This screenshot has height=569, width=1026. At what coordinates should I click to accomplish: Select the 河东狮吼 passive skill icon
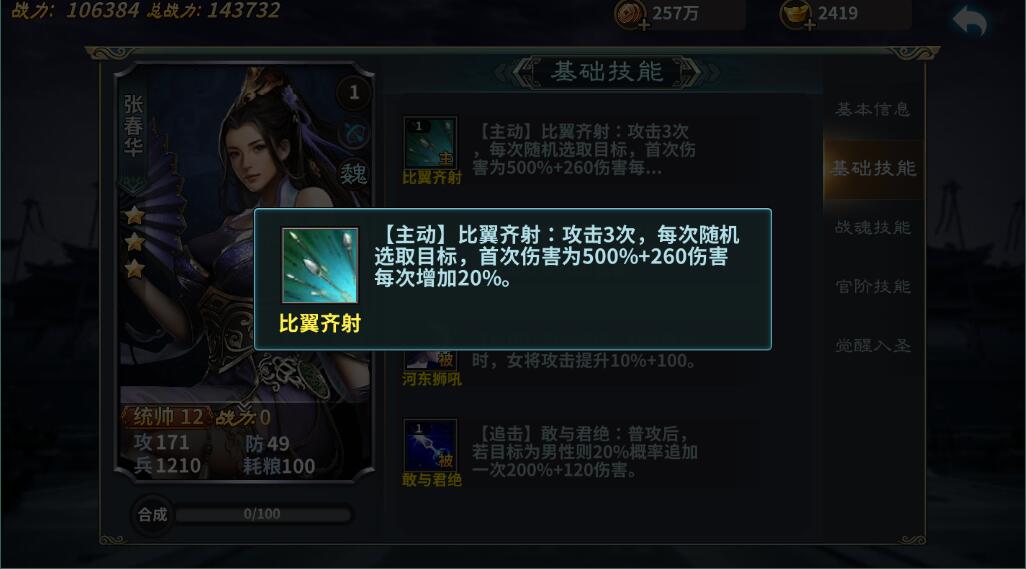(430, 359)
